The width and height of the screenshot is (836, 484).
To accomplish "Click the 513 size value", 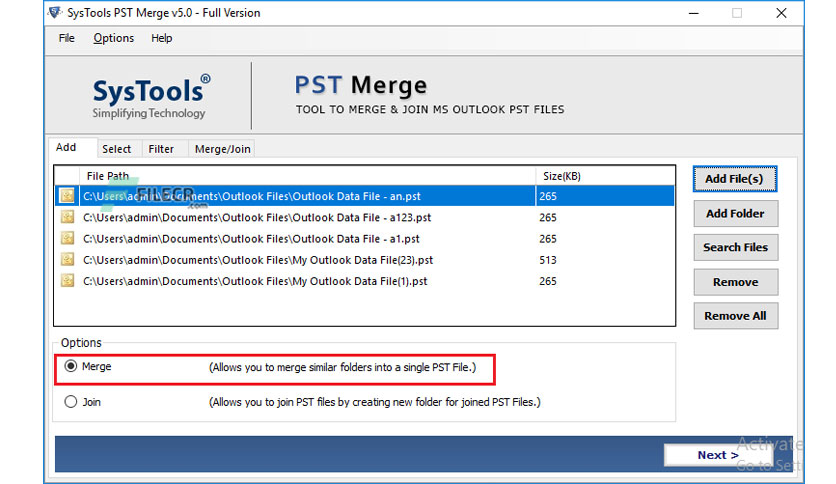I will coord(548,260).
